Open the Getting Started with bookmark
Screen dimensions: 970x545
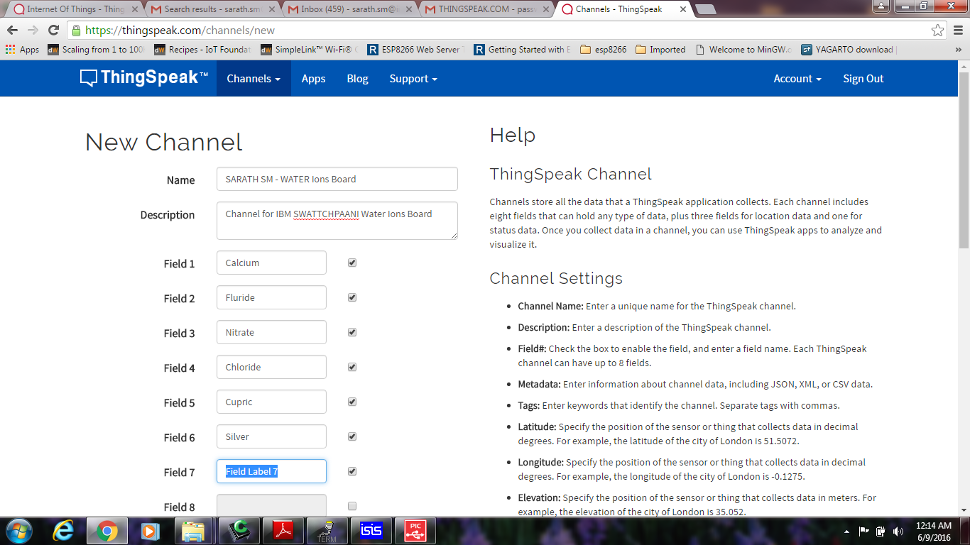click(x=523, y=49)
